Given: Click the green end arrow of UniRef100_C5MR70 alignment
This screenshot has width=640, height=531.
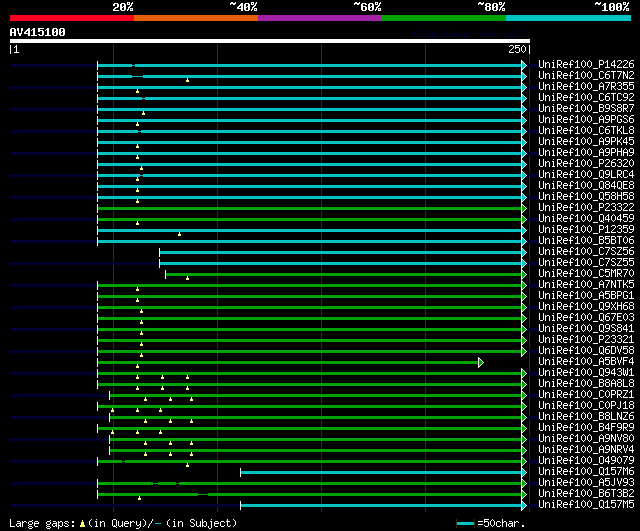Looking at the screenshot, I should [524, 274].
